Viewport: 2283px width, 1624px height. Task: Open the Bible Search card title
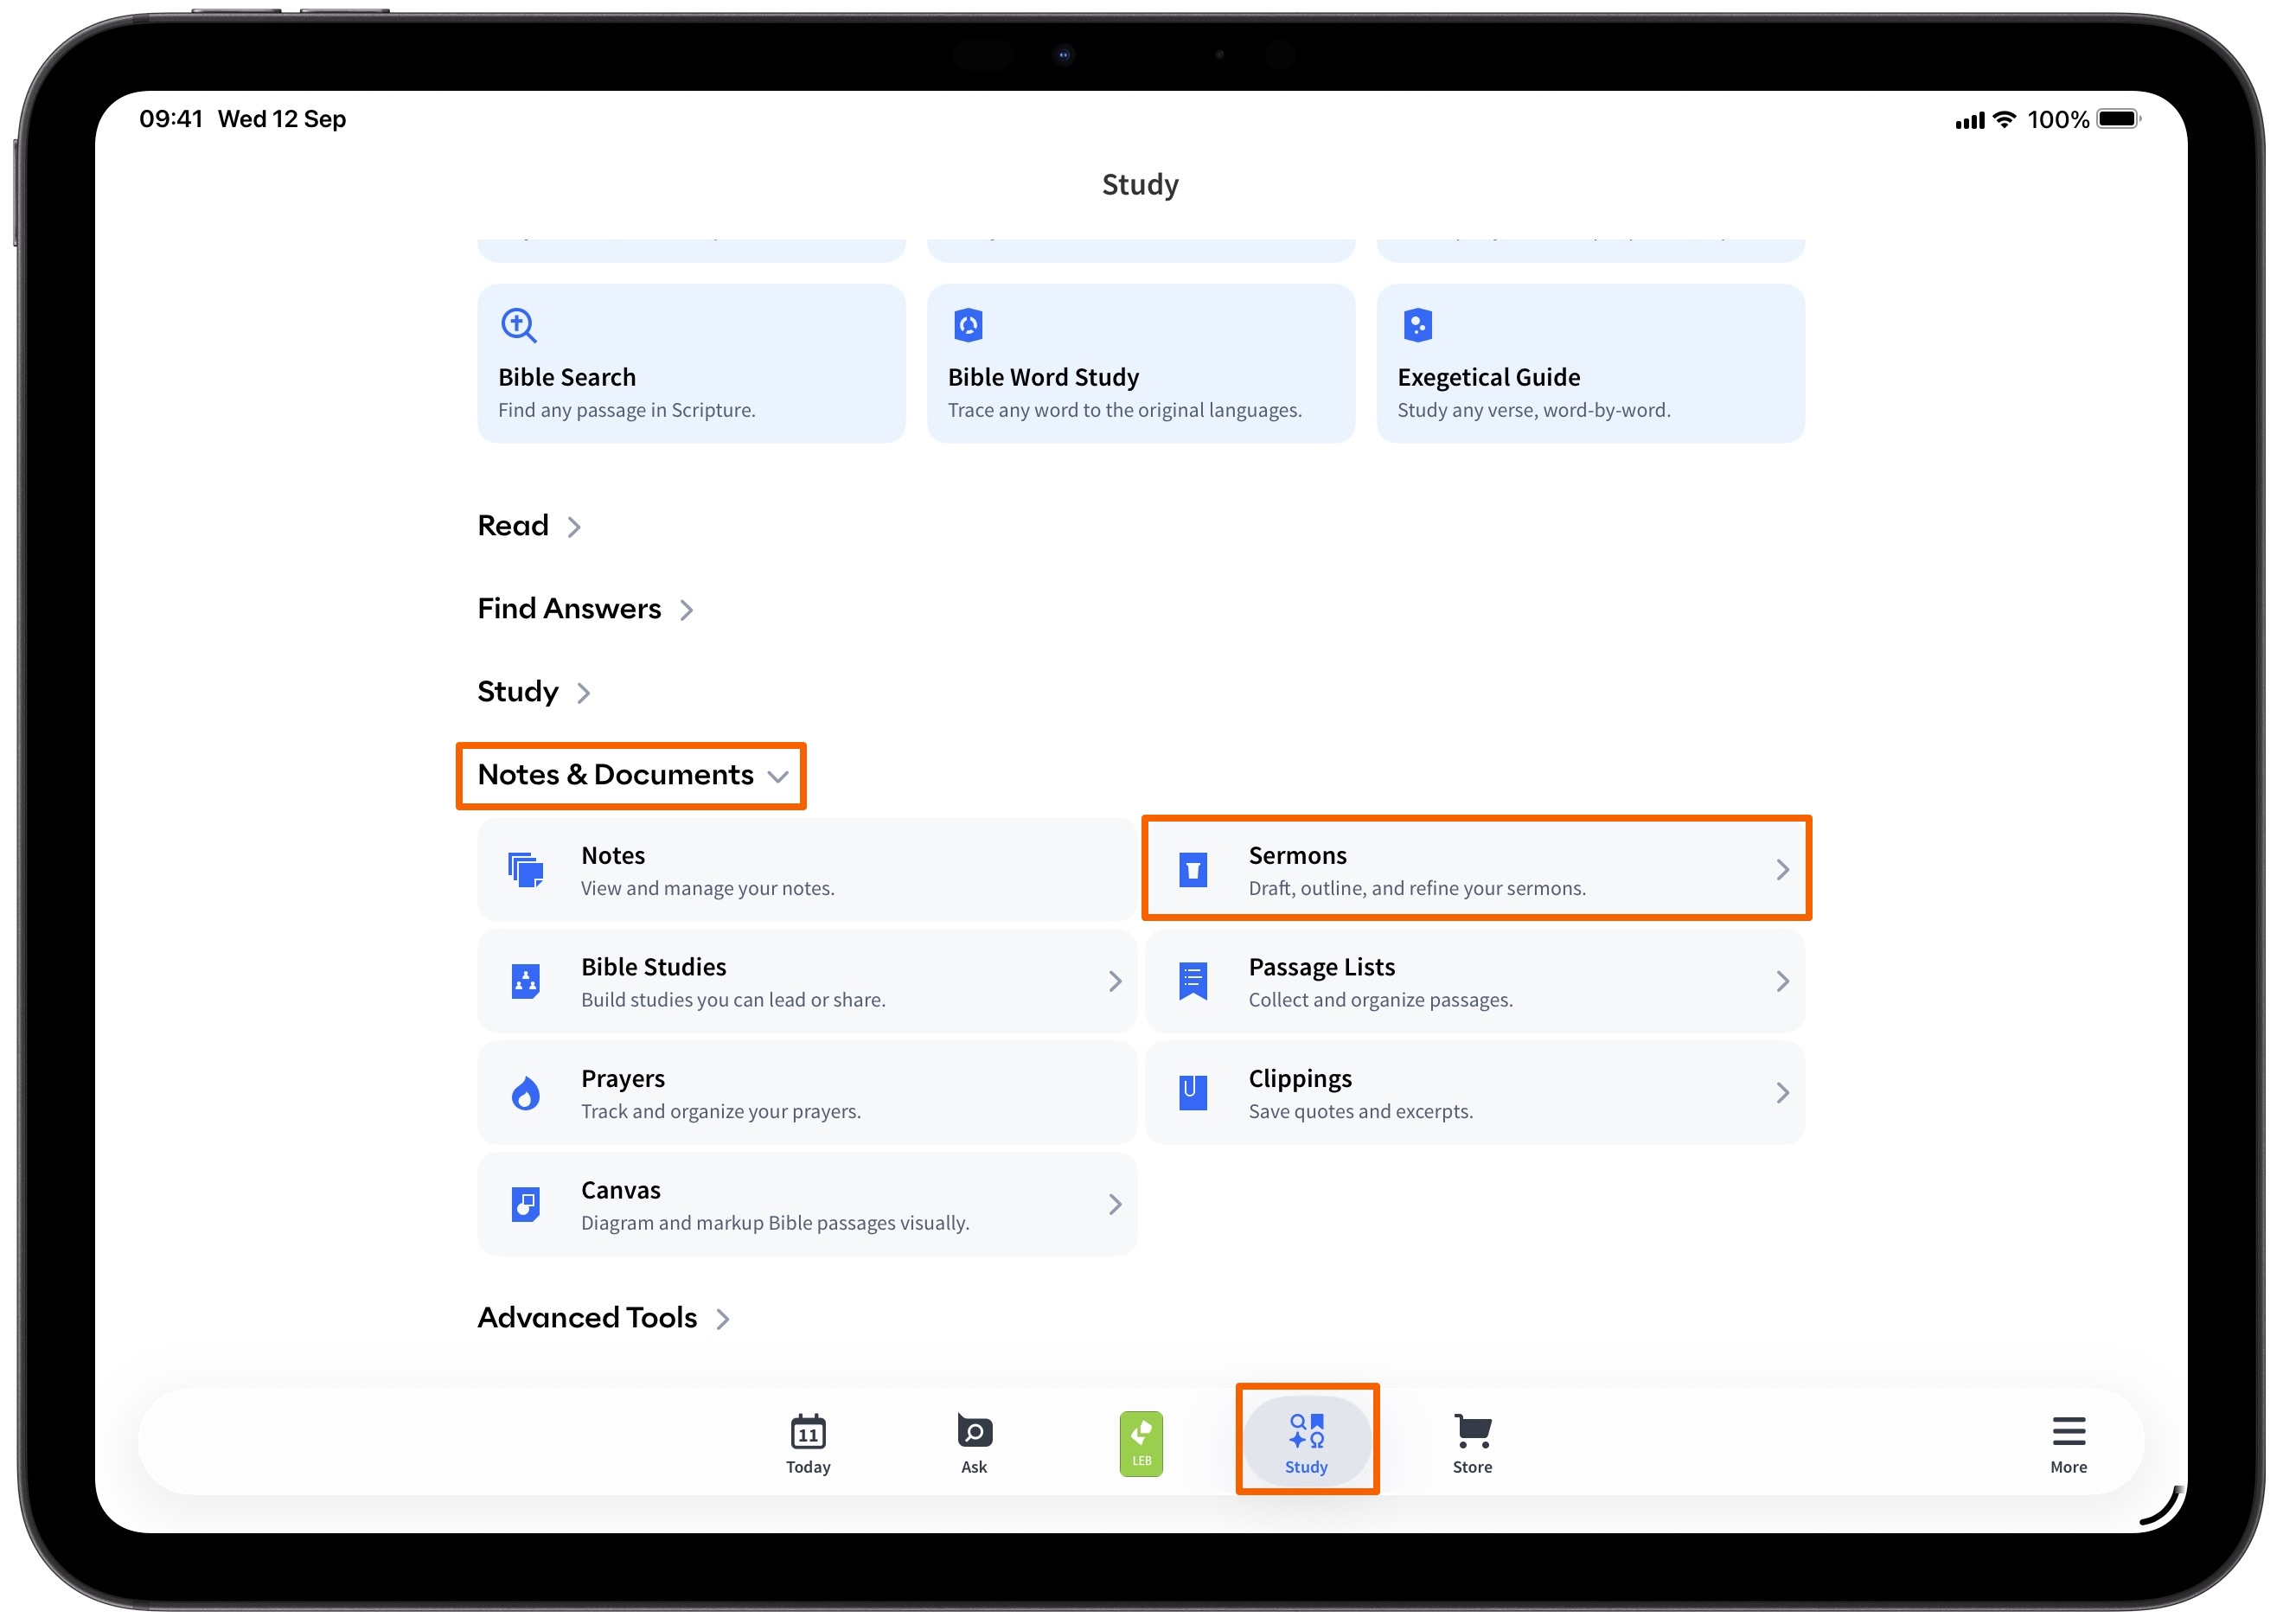[567, 377]
